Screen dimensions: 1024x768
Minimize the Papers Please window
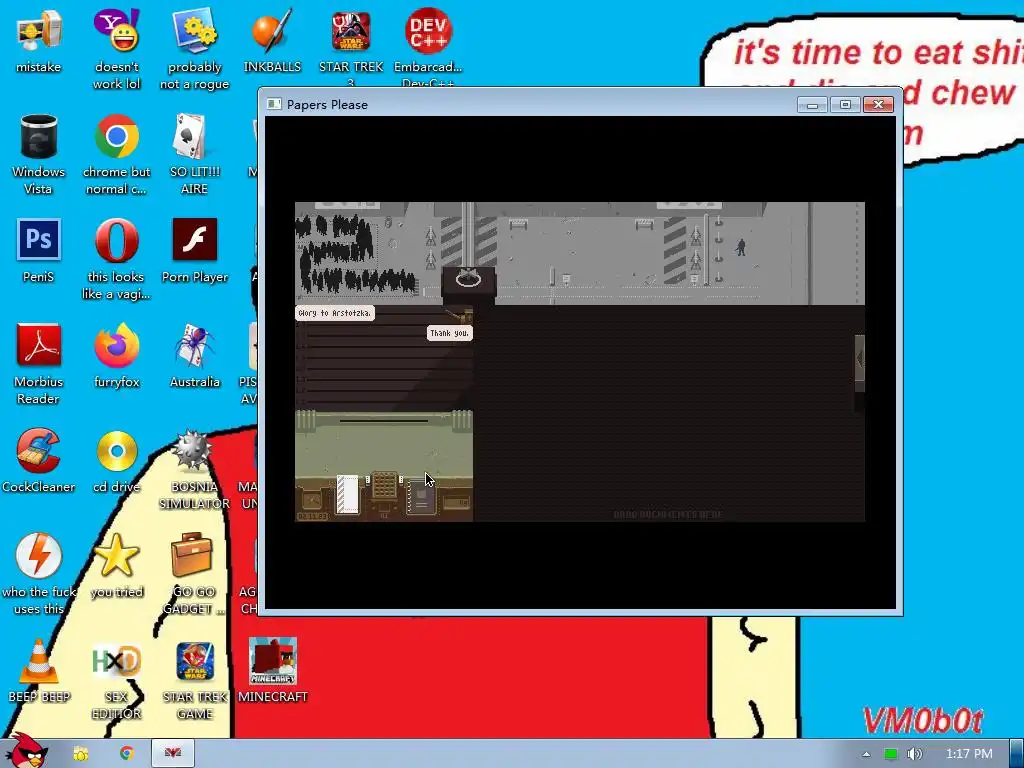(x=812, y=104)
